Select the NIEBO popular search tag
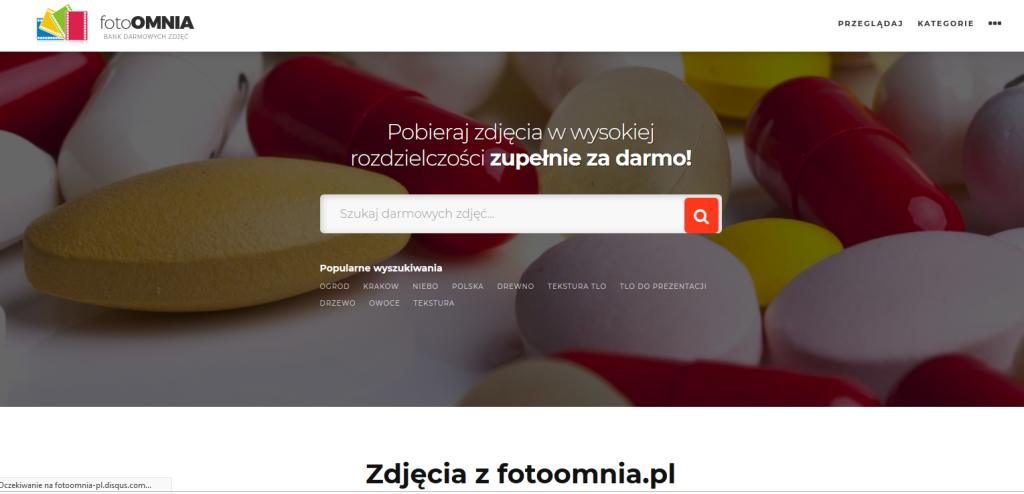This screenshot has height=494, width=1024. coord(425,286)
